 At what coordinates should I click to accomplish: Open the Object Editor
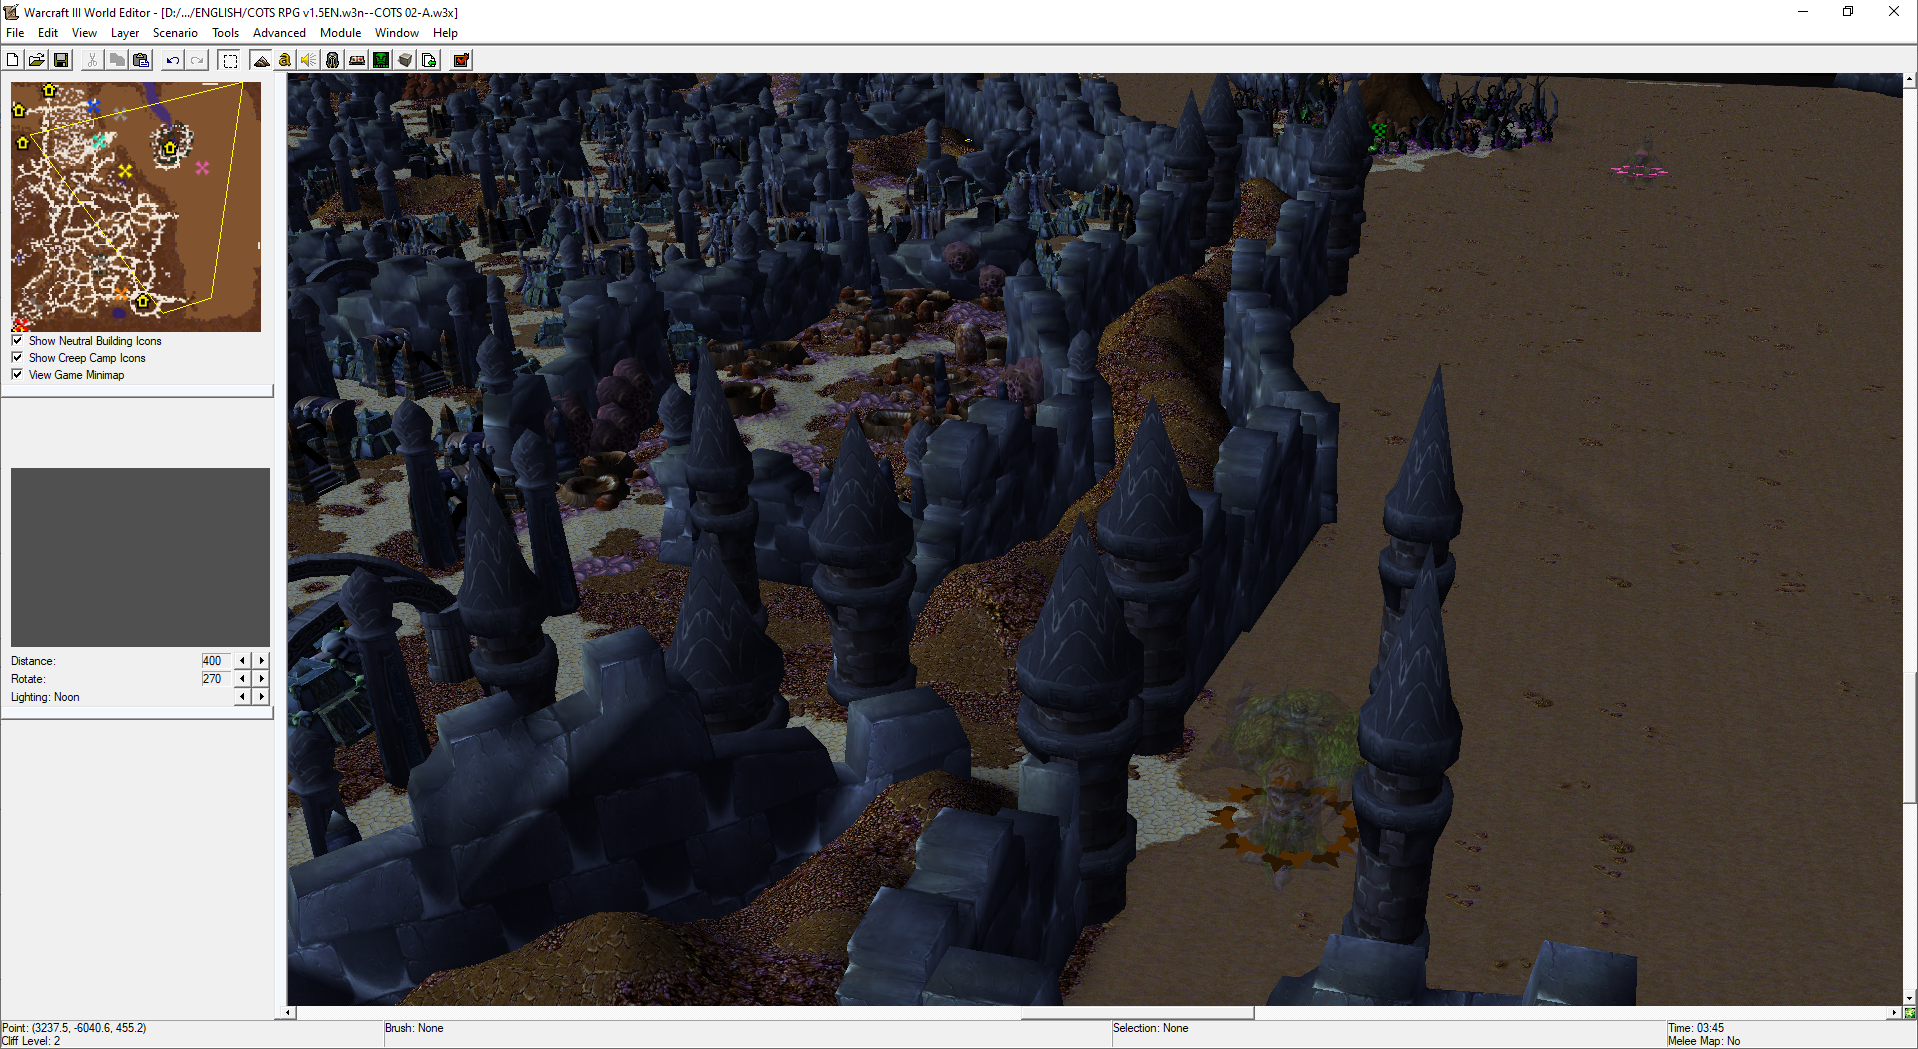pos(333,60)
